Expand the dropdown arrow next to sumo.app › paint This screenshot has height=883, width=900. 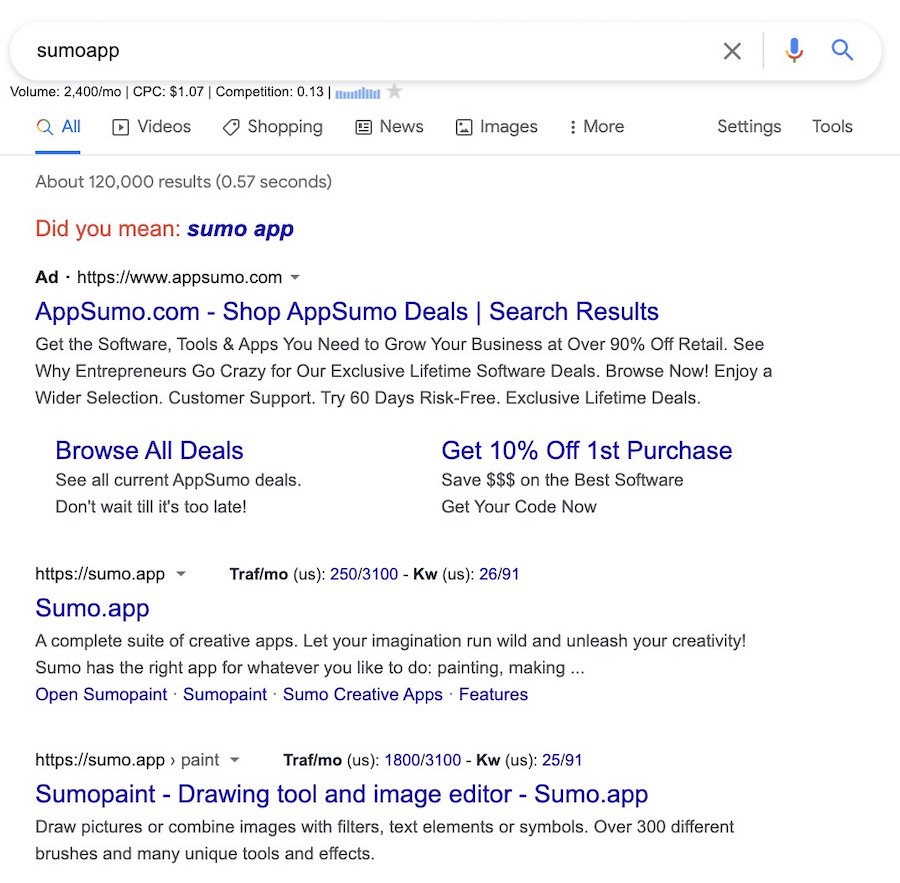[x=234, y=760]
